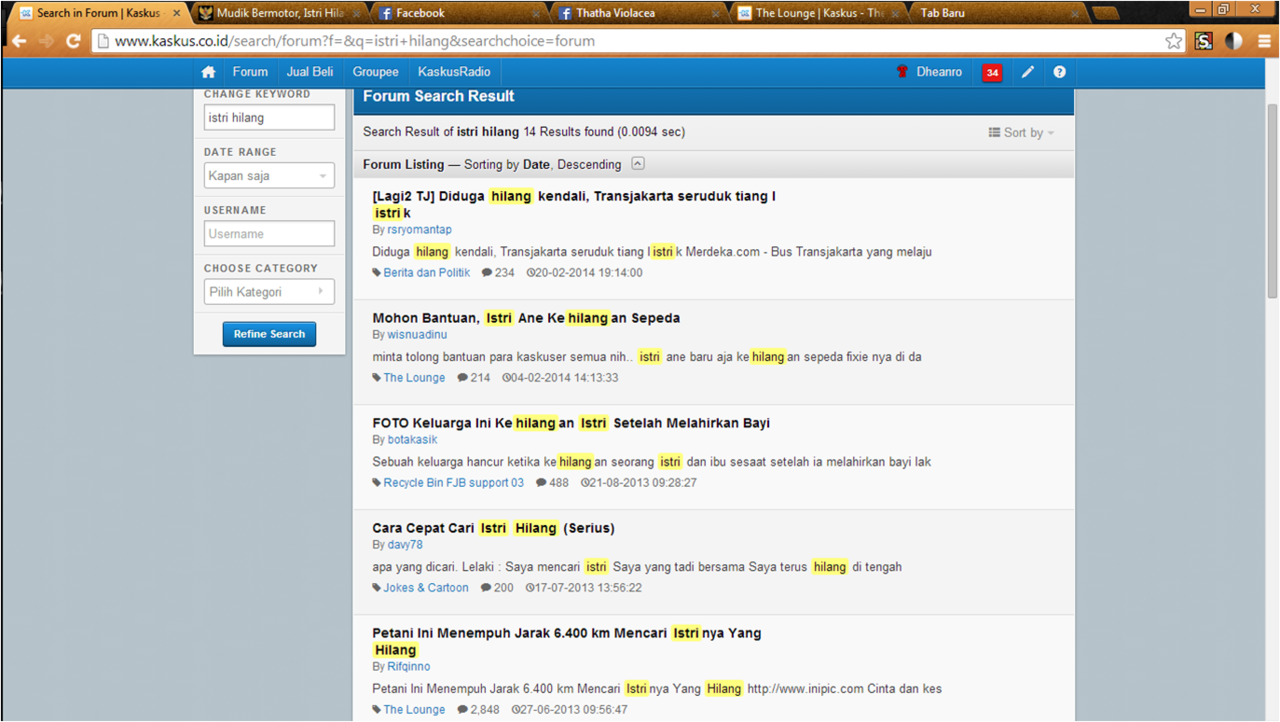Open Recycle Bin FJB support 03 tag
This screenshot has width=1280, height=722.
coord(454,483)
